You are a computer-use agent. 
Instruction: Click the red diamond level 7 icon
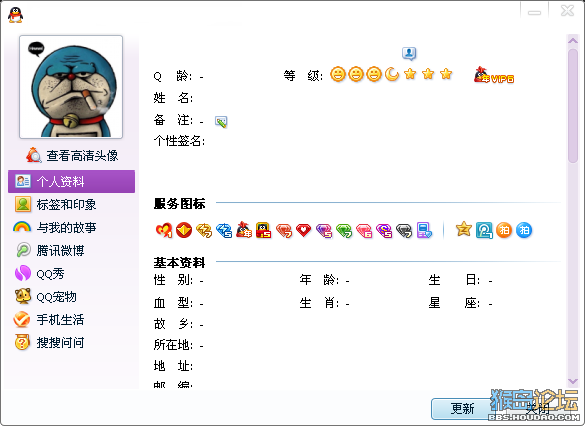click(284, 230)
